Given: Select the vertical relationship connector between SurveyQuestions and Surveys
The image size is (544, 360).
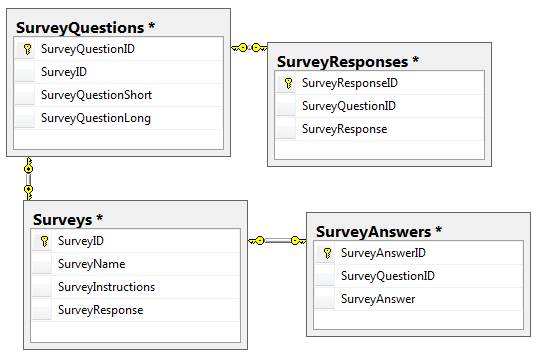Looking at the screenshot, I should (x=28, y=179).
